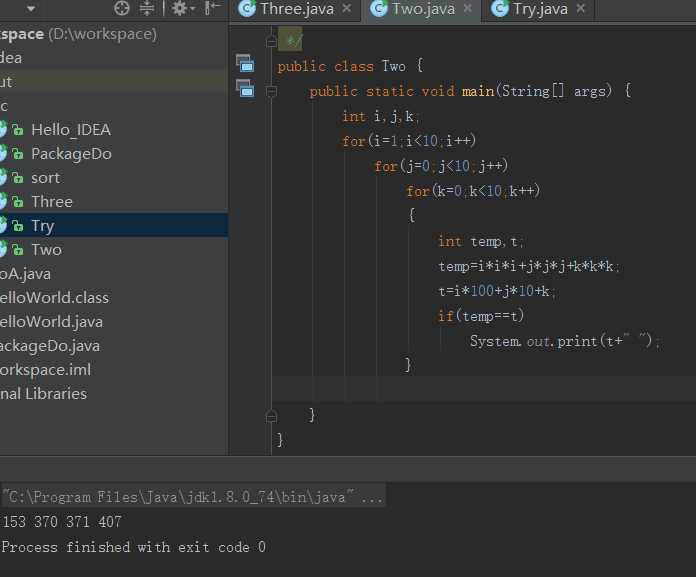Click the Two.java class file icon
The width and height of the screenshot is (696, 577).
(x=379, y=8)
